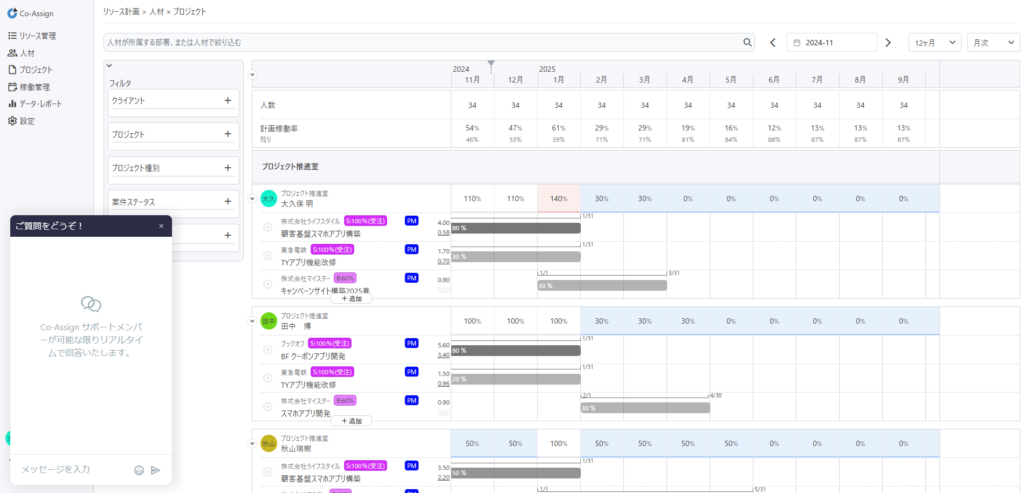Focus the メッセージを入力 chat field
1024x493 pixels.
click(x=74, y=469)
